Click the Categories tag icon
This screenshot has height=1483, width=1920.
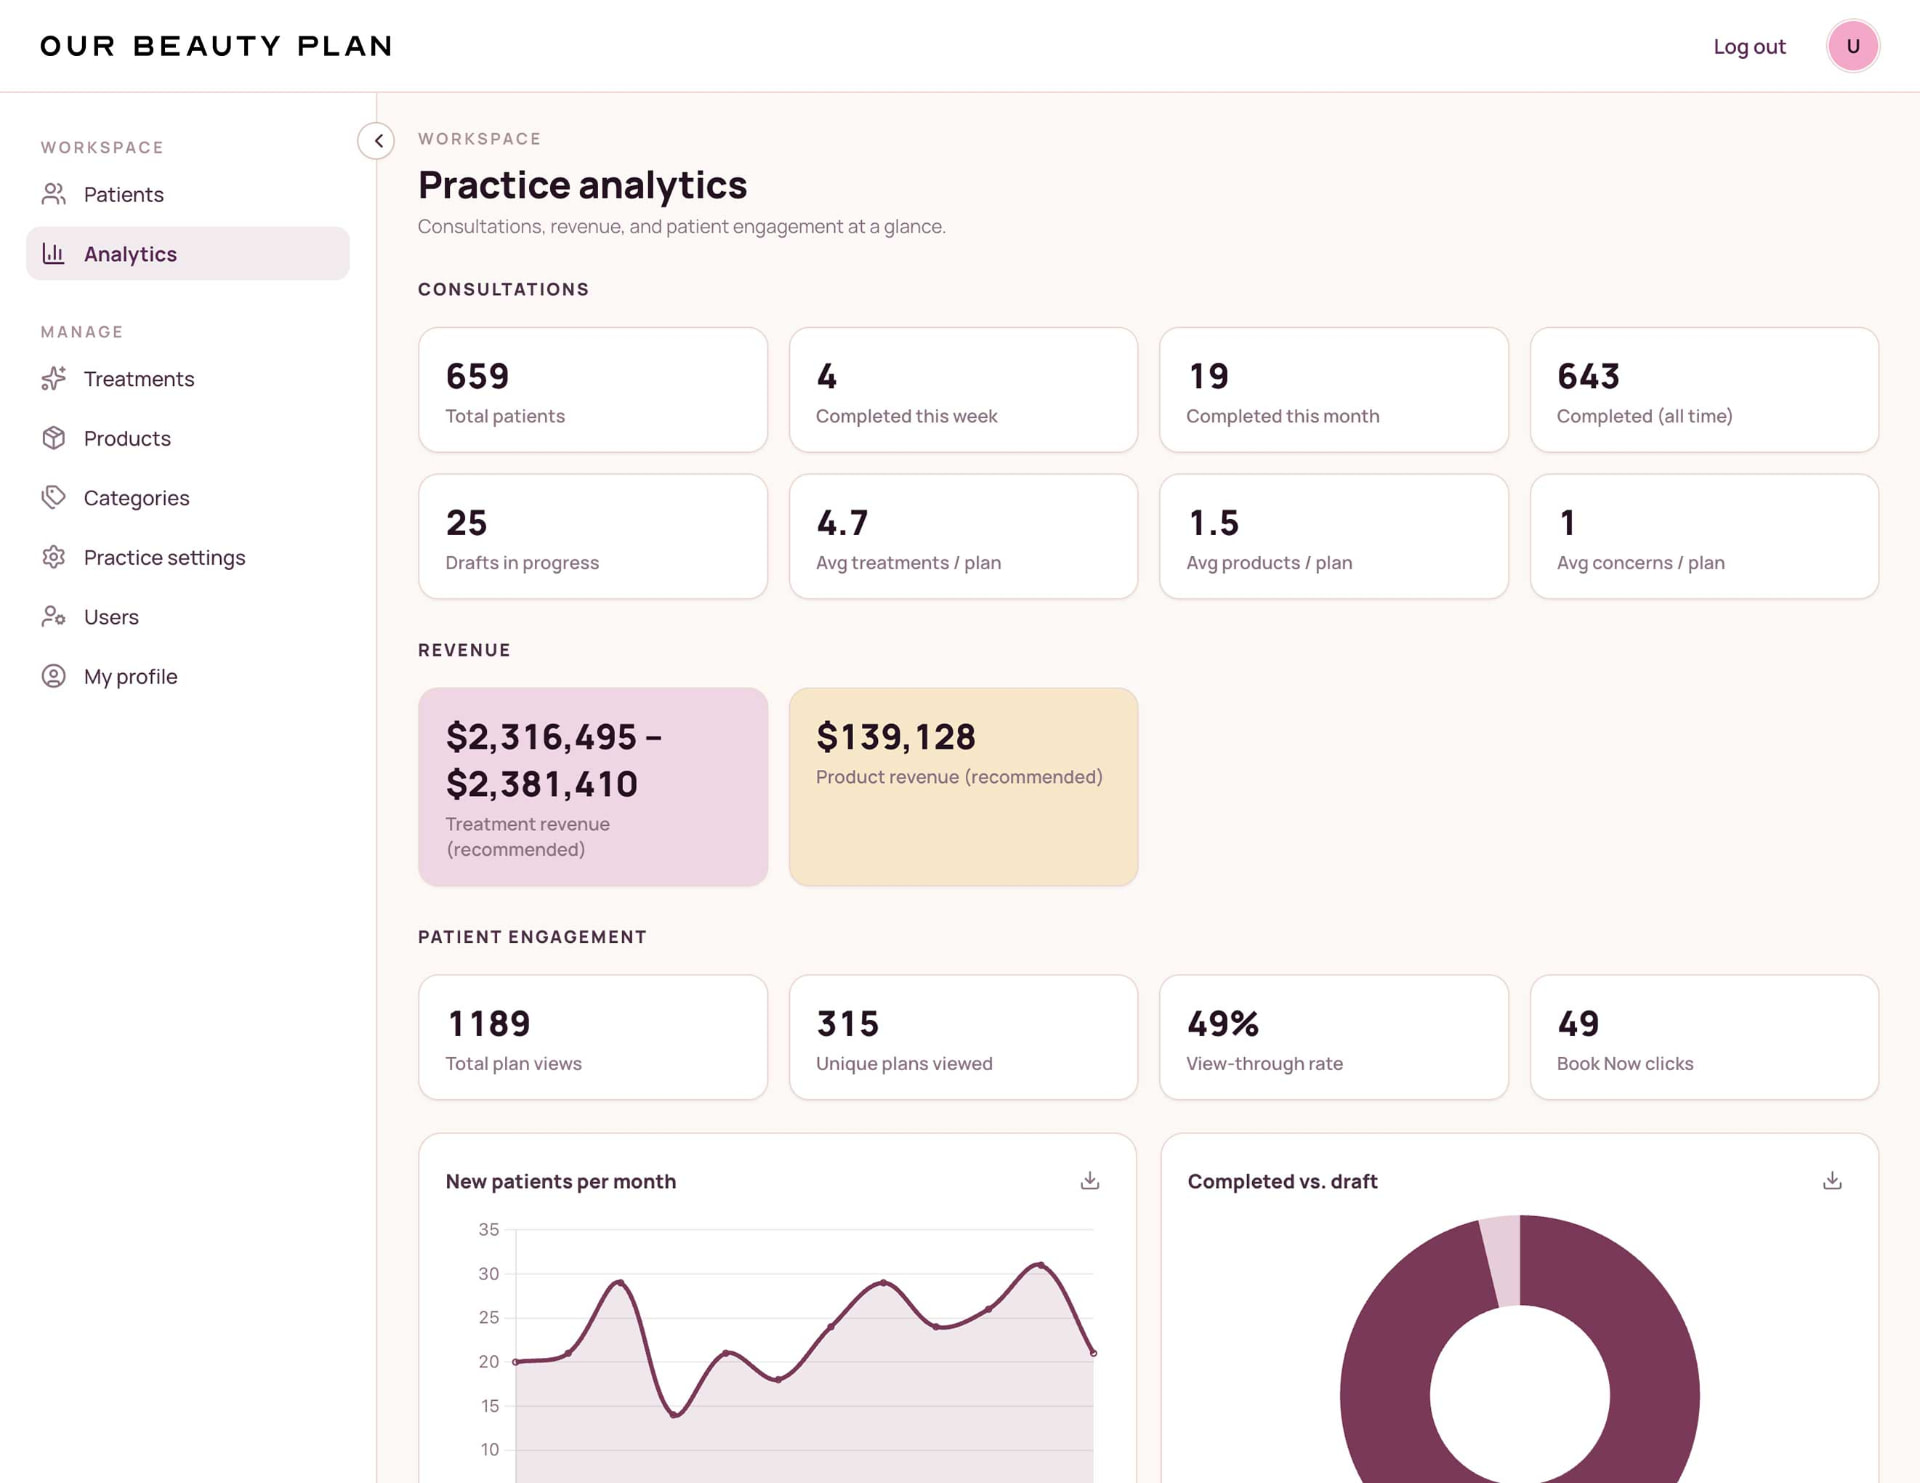point(54,498)
